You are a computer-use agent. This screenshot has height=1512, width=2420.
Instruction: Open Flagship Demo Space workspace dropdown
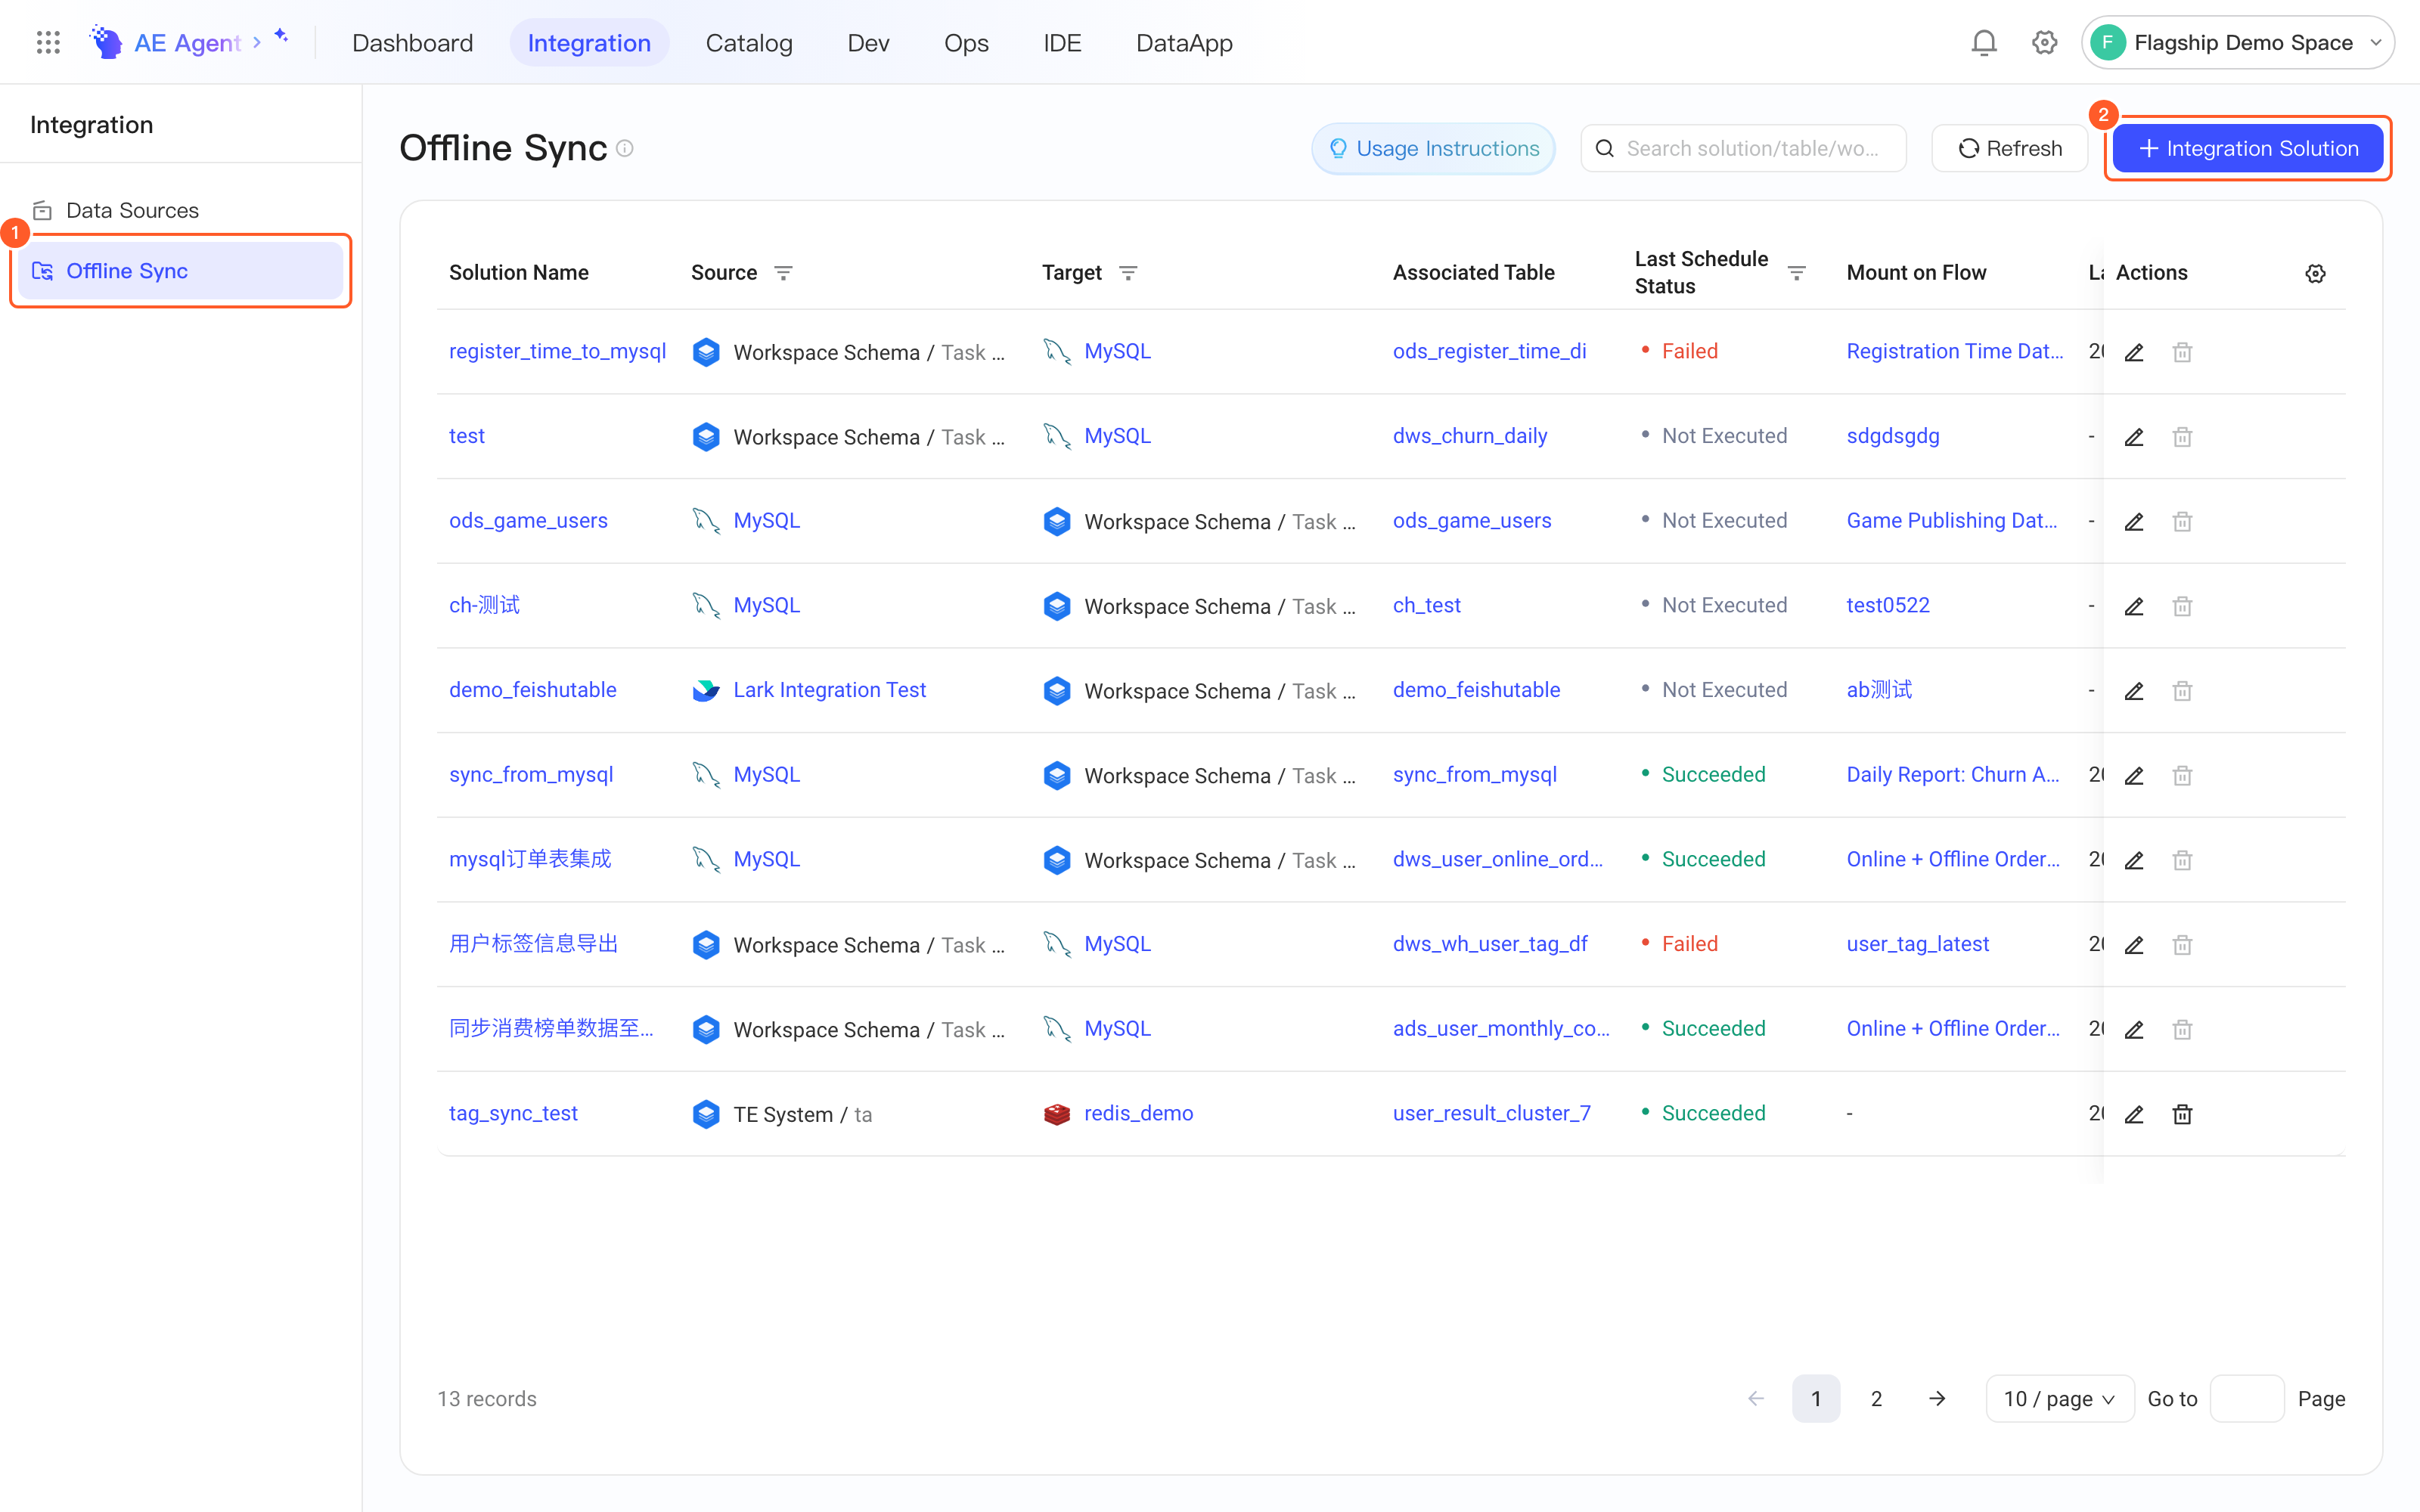click(2237, 42)
